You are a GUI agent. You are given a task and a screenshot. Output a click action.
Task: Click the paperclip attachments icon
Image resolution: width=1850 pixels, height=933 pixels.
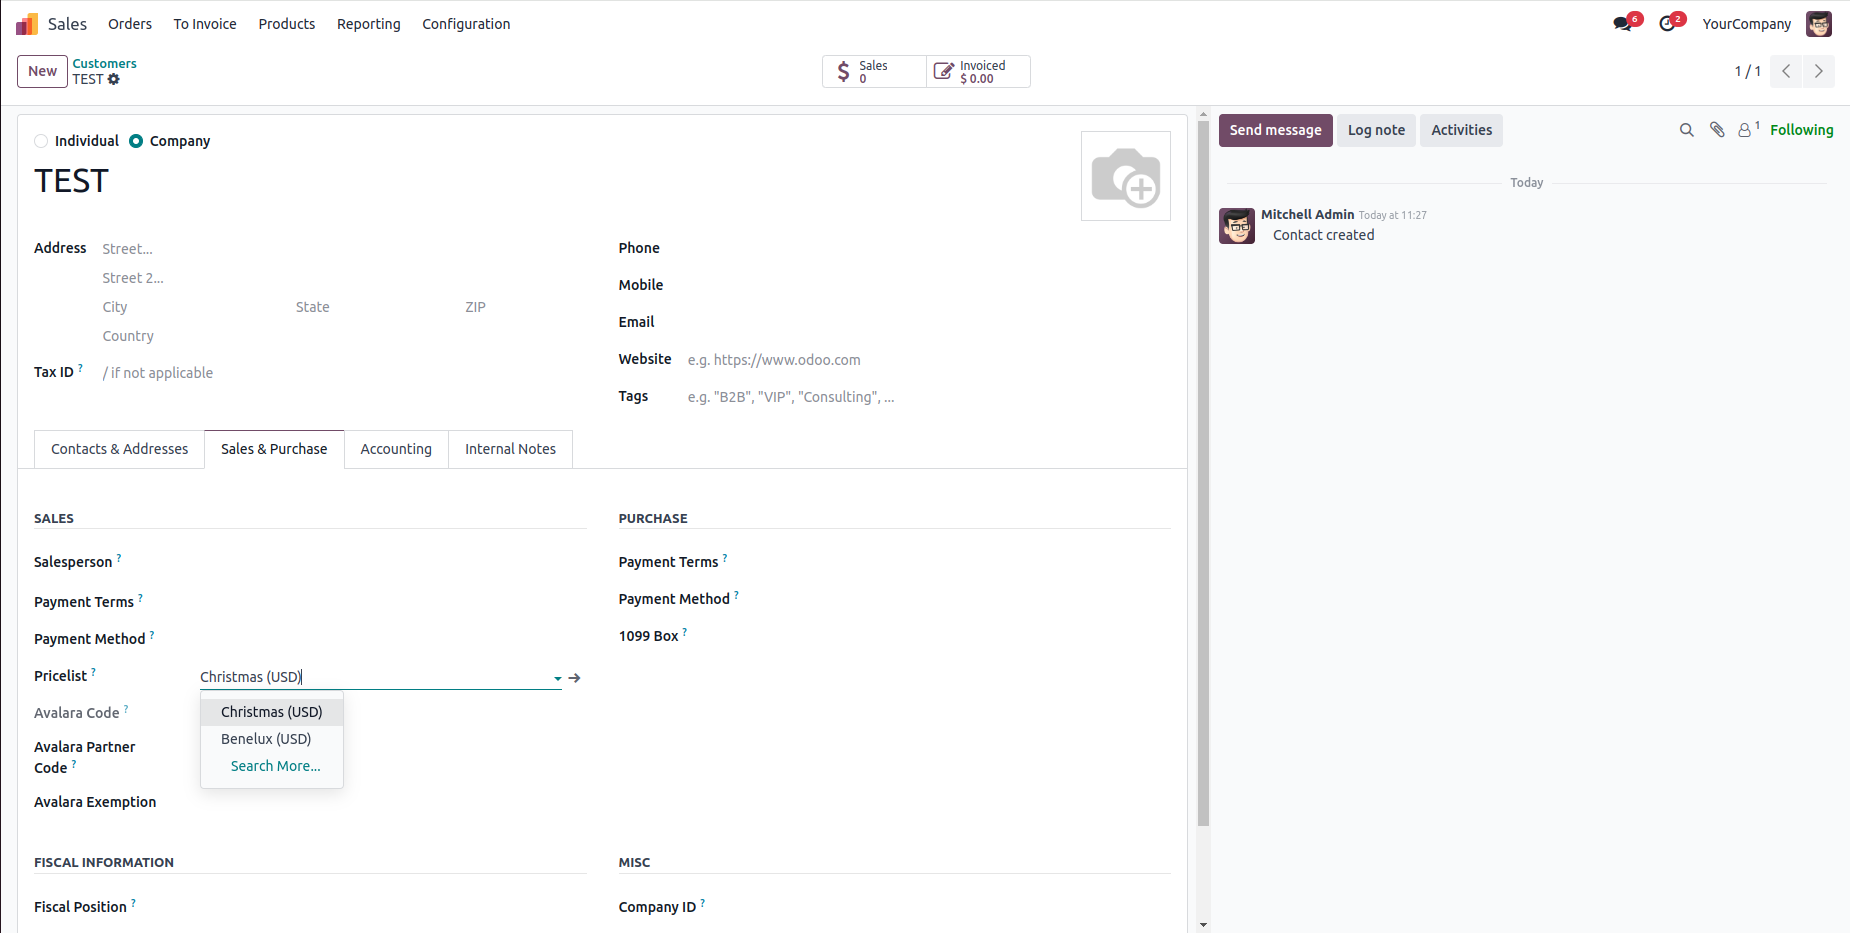click(1717, 130)
